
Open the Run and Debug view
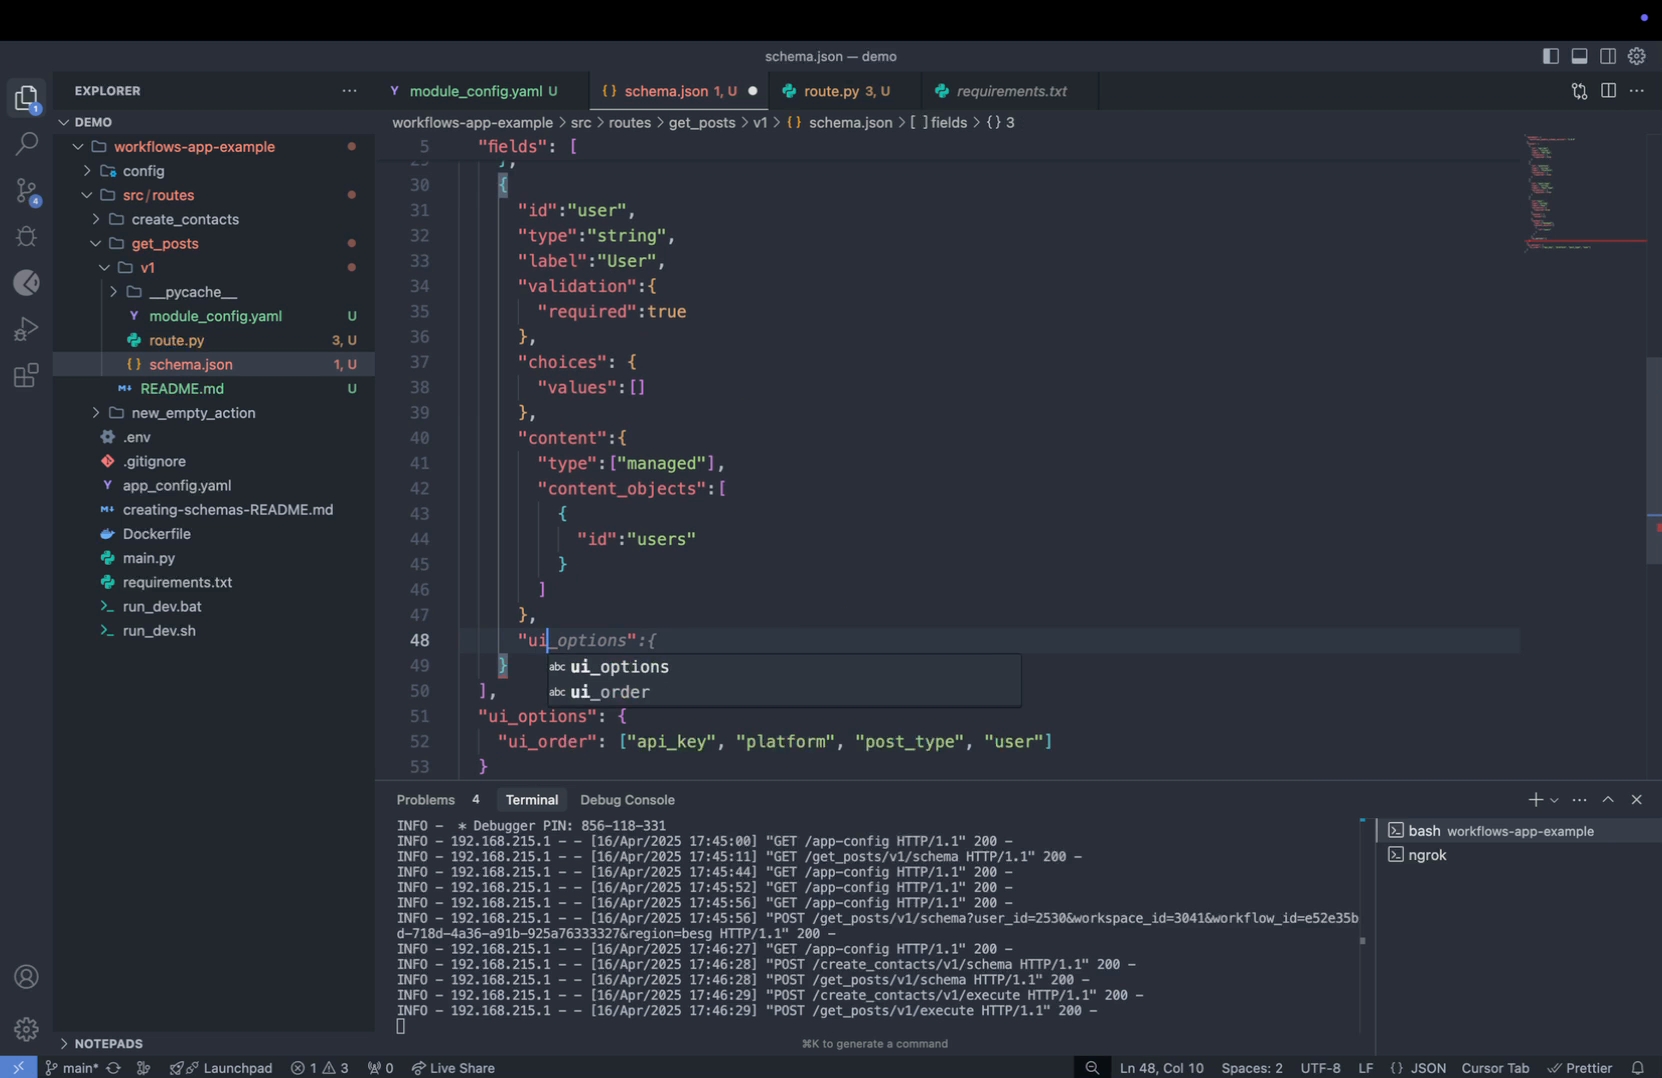(27, 329)
